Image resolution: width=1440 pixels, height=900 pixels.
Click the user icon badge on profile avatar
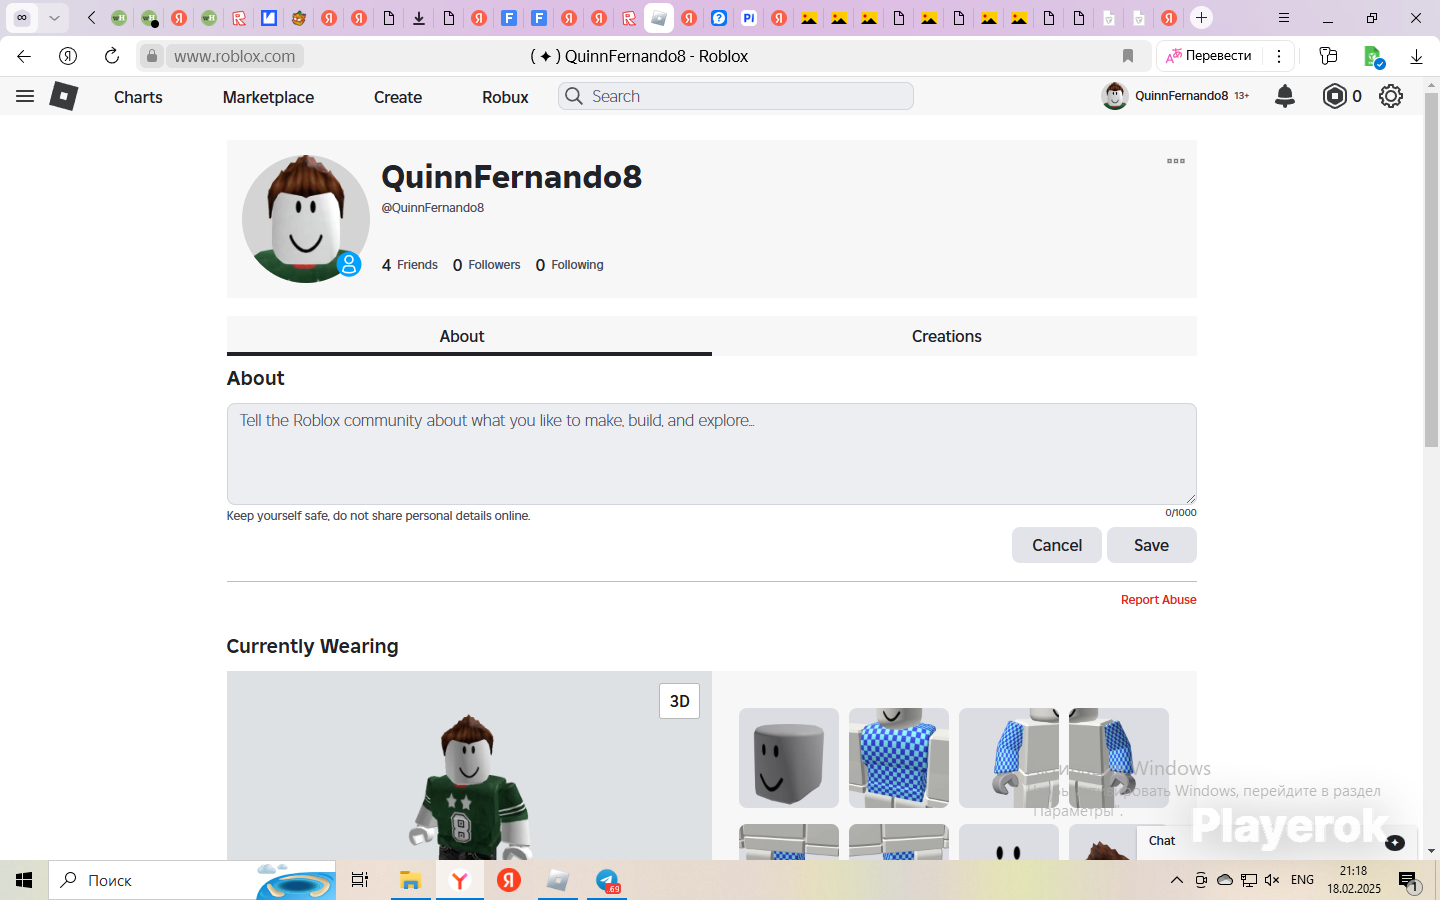[x=348, y=264]
